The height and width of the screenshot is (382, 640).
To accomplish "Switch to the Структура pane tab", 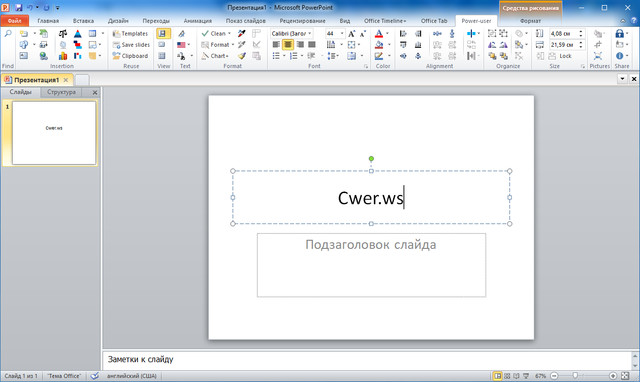I will (61, 92).
